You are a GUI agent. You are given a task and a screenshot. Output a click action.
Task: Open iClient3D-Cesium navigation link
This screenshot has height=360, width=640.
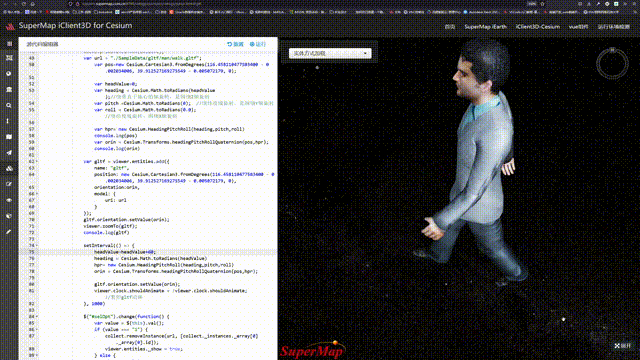[538, 27]
